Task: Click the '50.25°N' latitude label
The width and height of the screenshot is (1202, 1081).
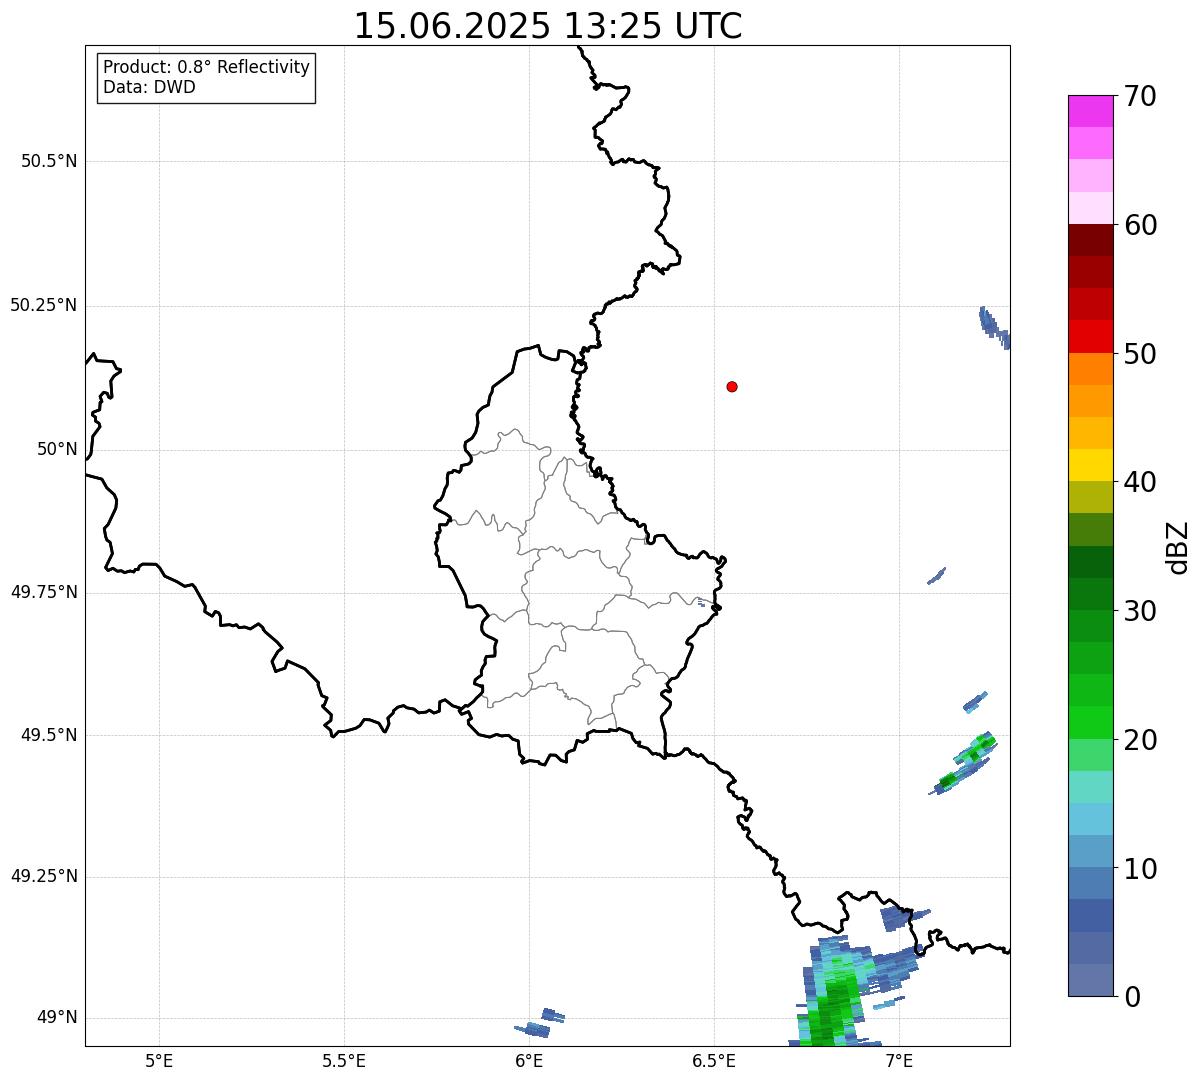Action: 44,305
